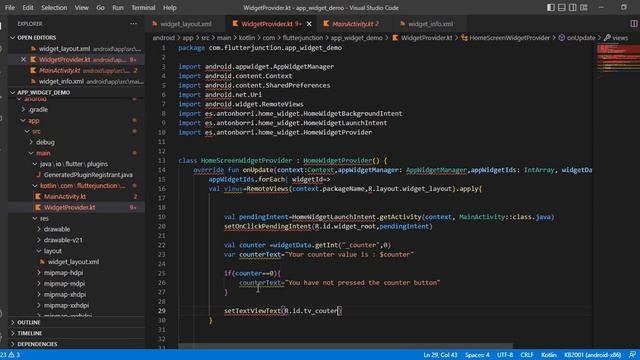The width and height of the screenshot is (640, 360).
Task: Expand the drawable-v21 folder
Action: [77, 240]
